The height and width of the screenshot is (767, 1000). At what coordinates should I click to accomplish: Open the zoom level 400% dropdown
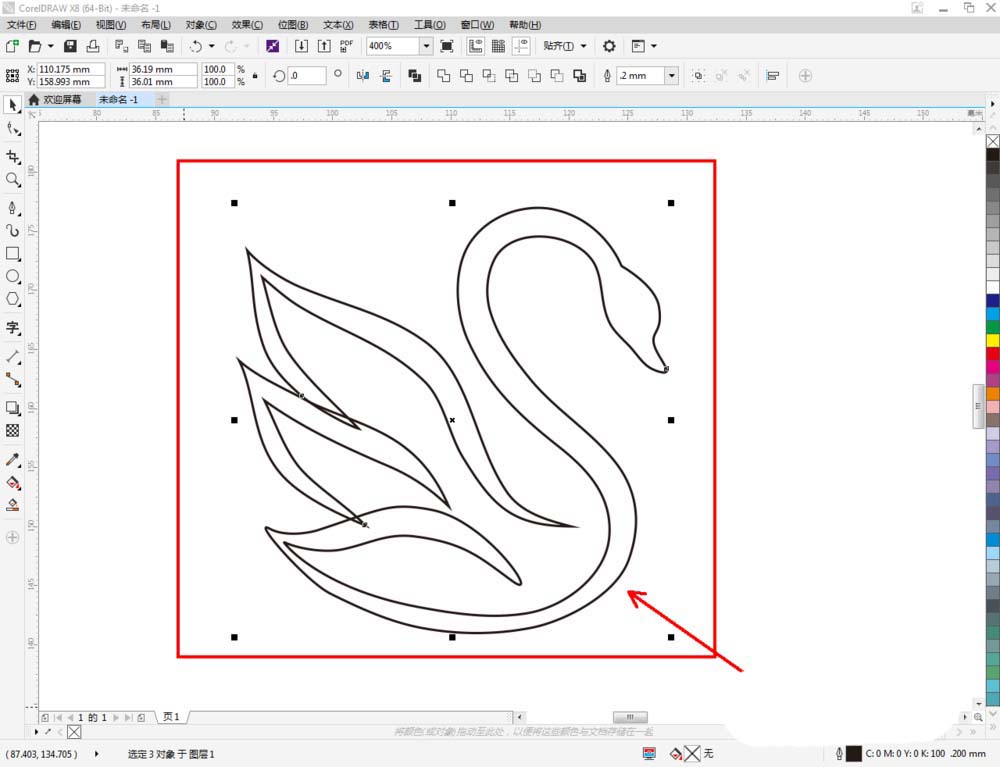point(426,46)
